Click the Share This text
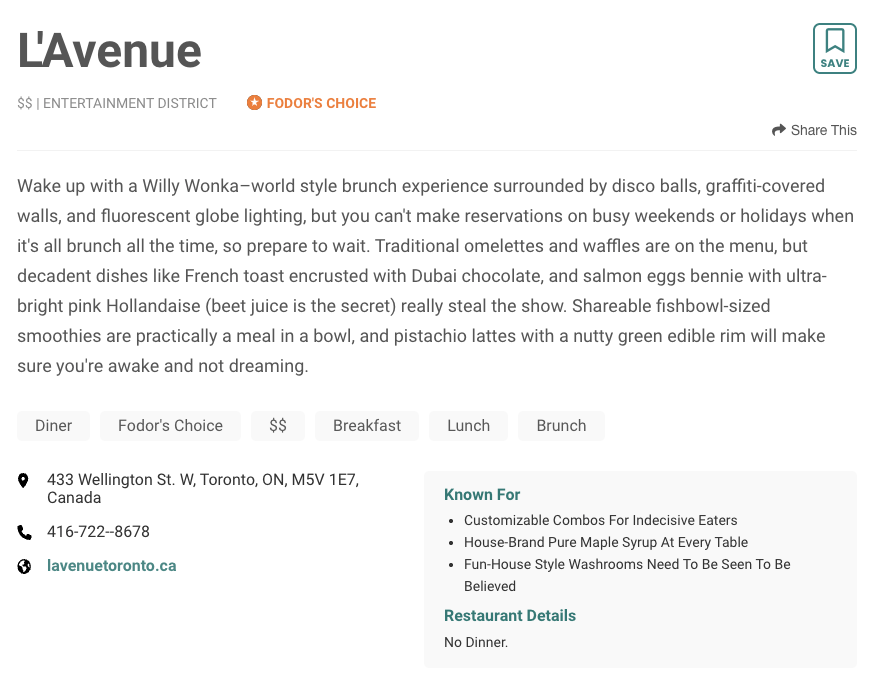The height and width of the screenshot is (673, 883). (823, 130)
